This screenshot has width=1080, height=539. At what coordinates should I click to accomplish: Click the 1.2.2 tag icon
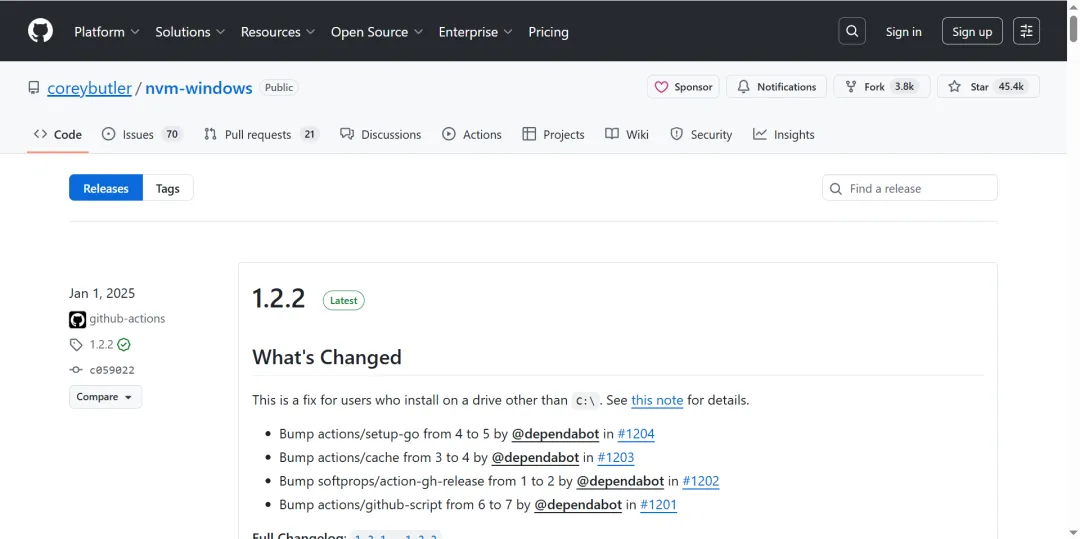(76, 345)
